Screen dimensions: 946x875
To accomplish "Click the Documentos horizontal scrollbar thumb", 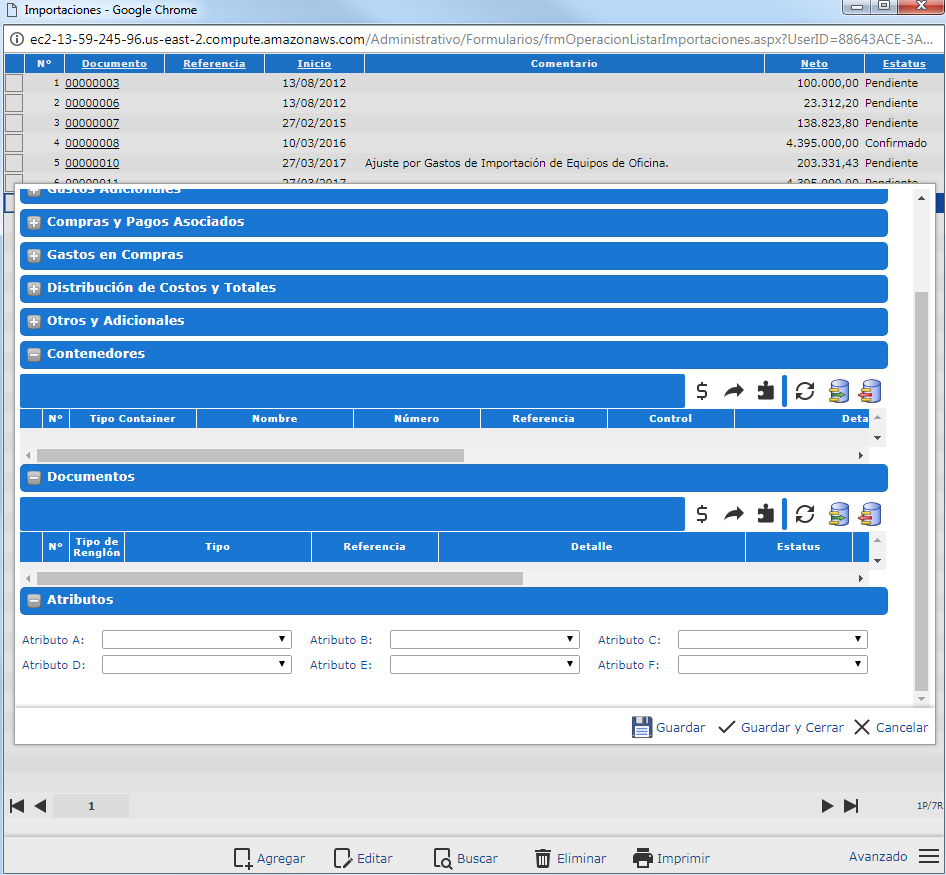I will [x=280, y=579].
